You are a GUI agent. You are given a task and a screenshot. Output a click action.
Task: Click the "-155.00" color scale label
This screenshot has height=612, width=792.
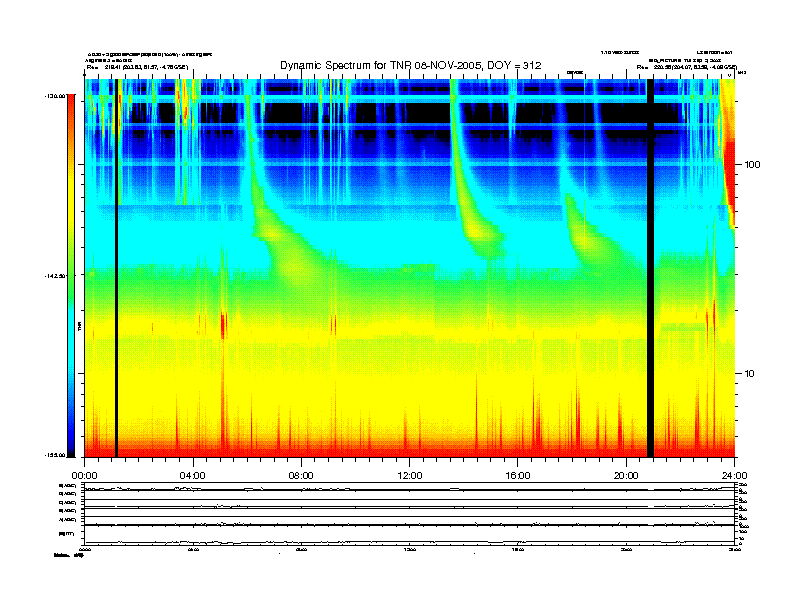(56, 455)
